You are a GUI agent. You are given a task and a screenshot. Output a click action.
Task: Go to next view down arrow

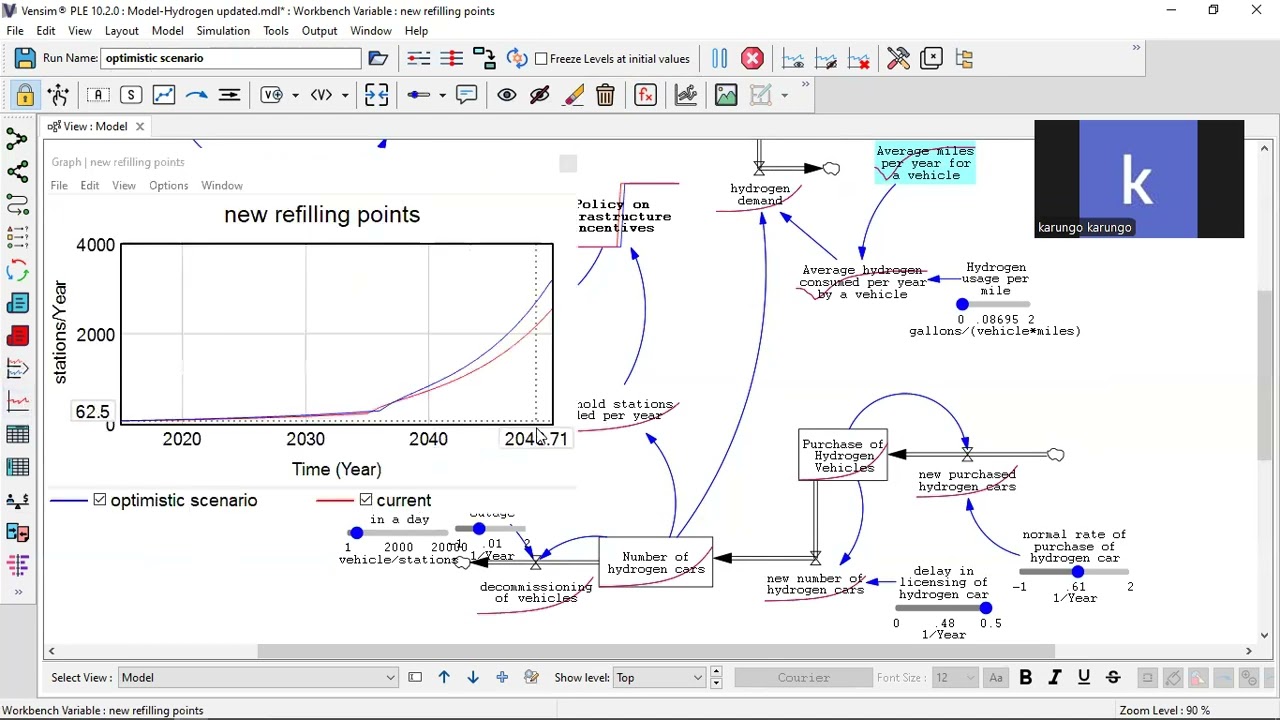pos(473,678)
